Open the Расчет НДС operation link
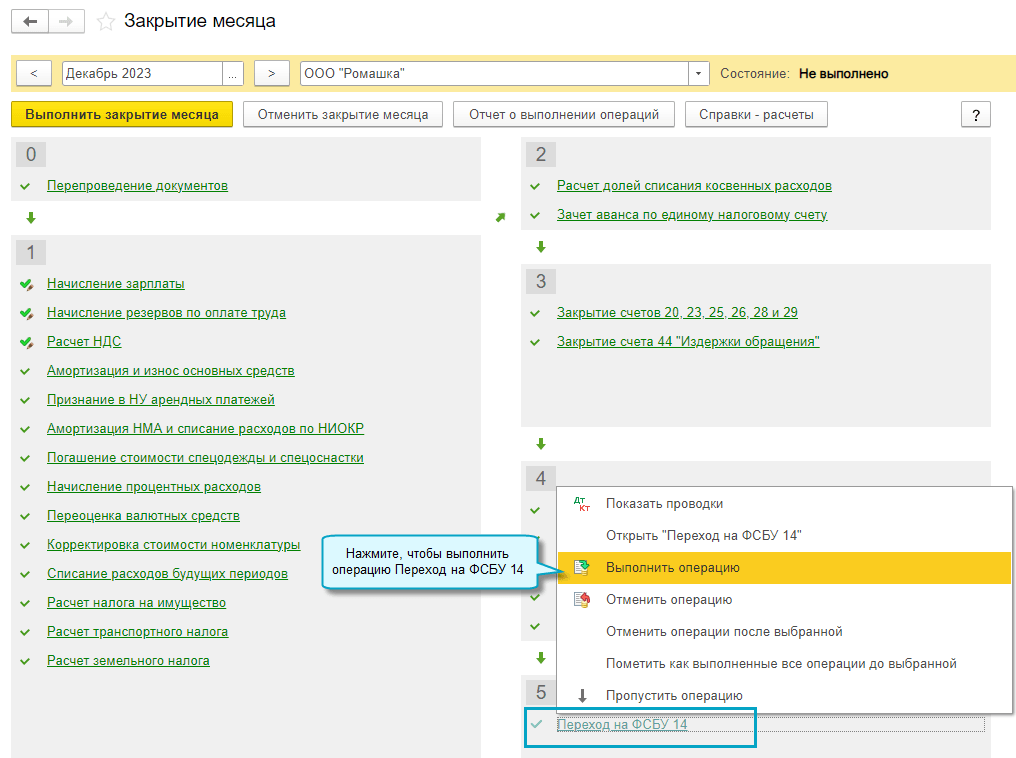The image size is (1016, 758). pyautogui.click(x=84, y=342)
